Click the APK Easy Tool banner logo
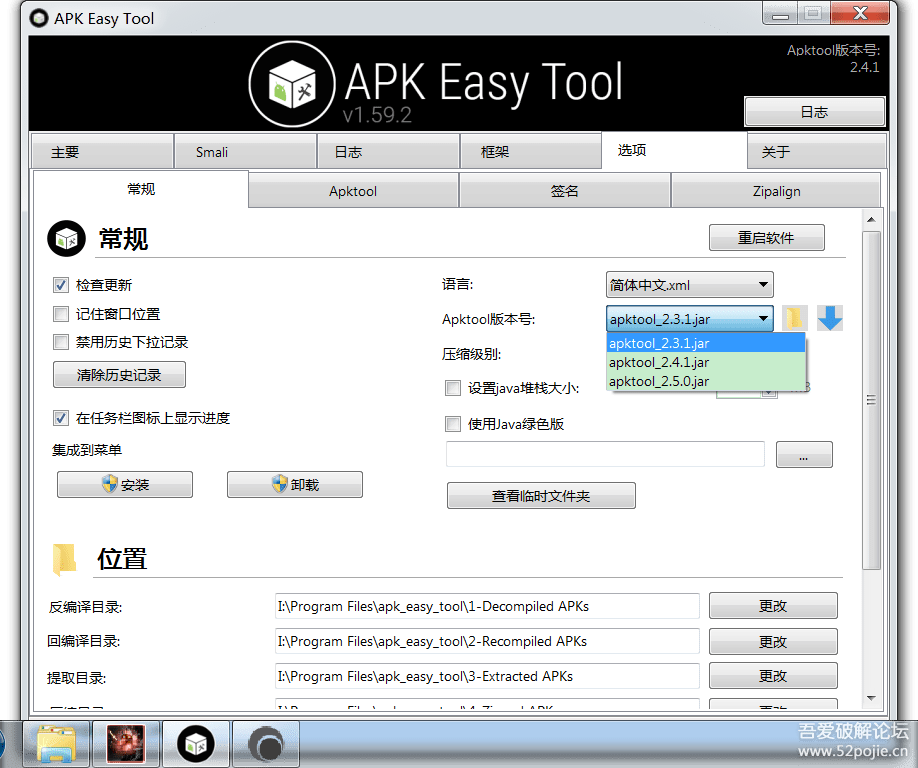The image size is (918, 768). pos(292,84)
